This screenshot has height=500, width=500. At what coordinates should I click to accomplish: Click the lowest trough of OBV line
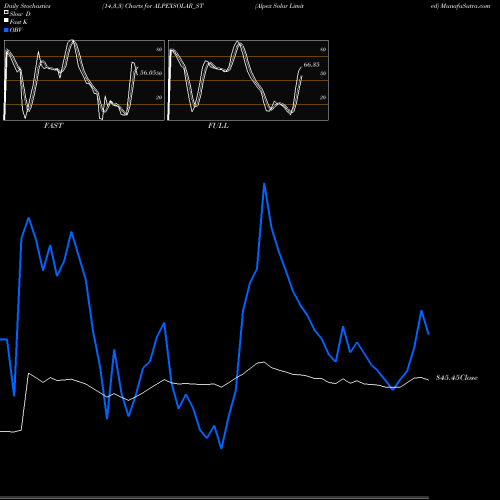click(x=222, y=448)
